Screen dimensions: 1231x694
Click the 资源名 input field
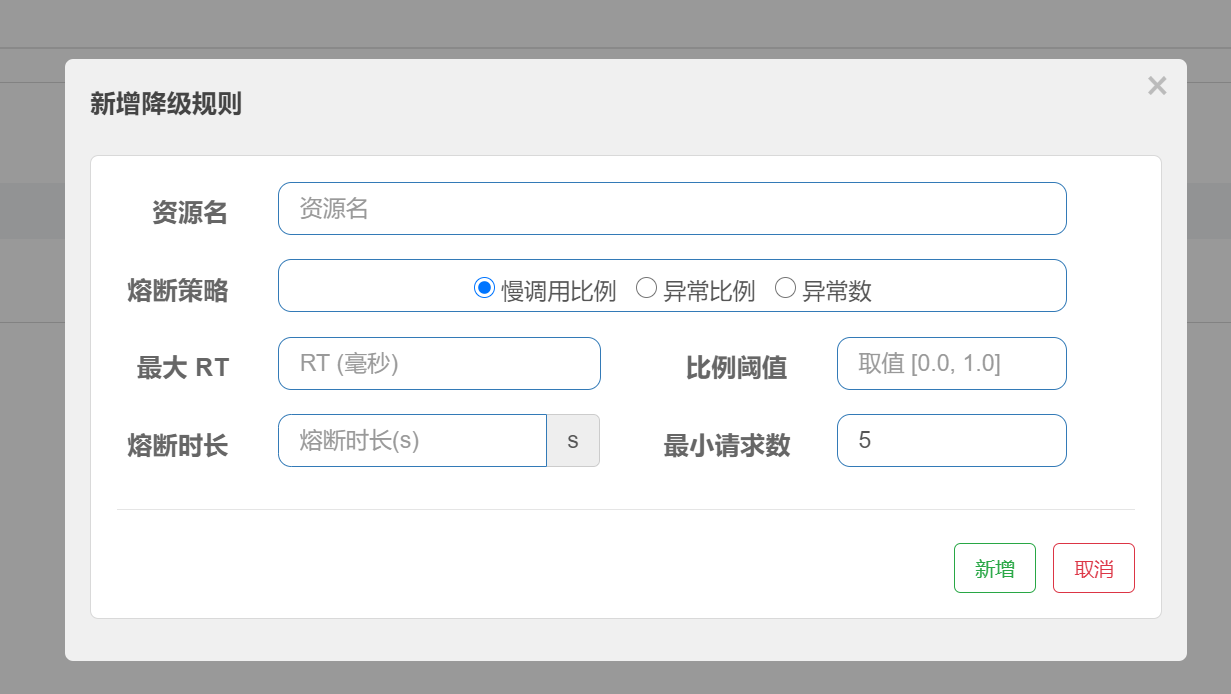tap(672, 209)
